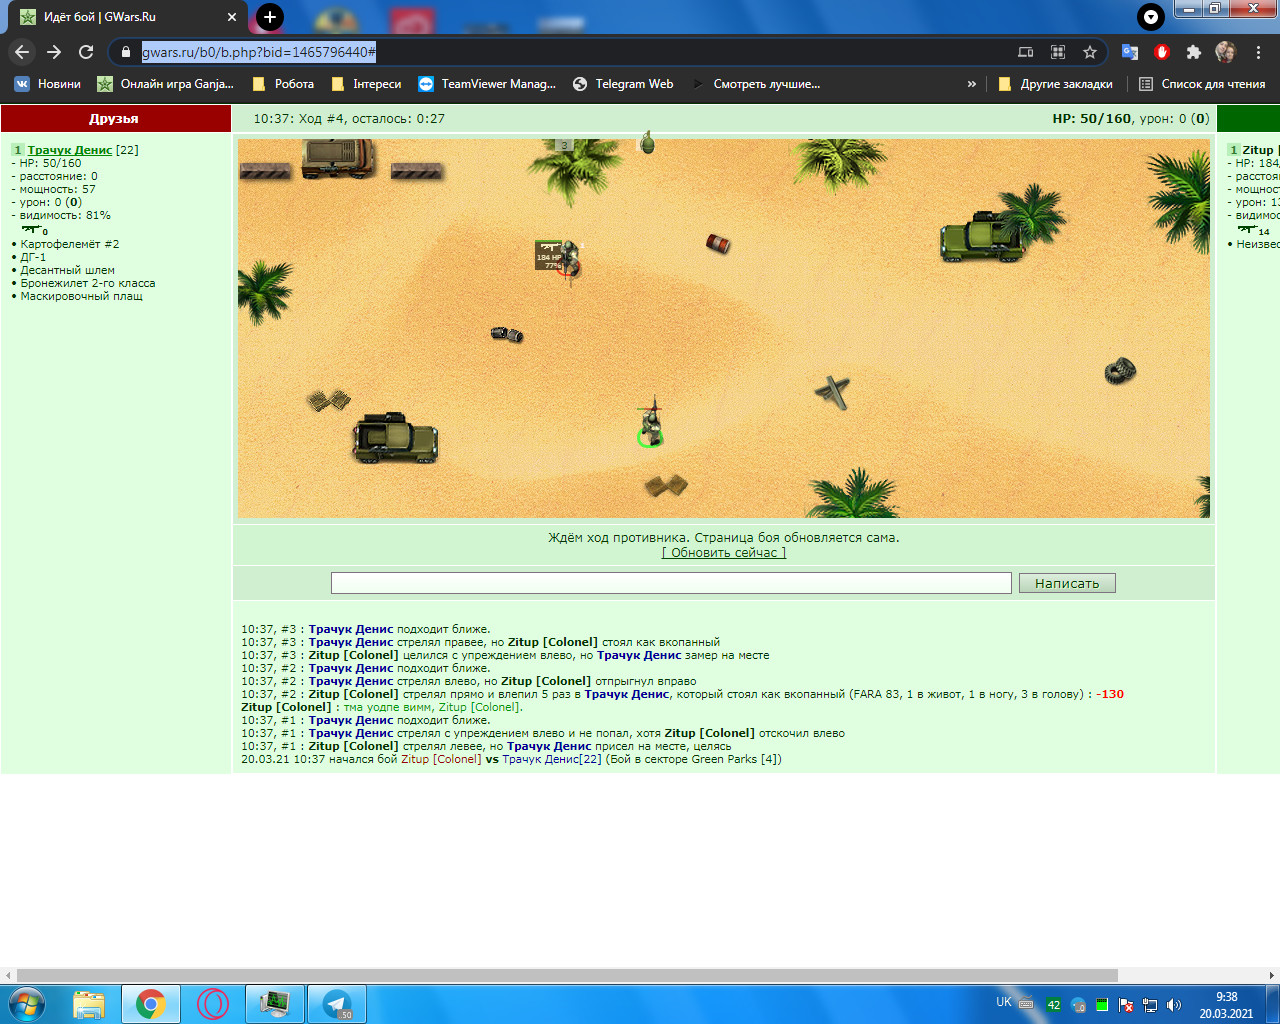Open the Chrome profile avatar
1280x1024 pixels.
pos(1225,52)
